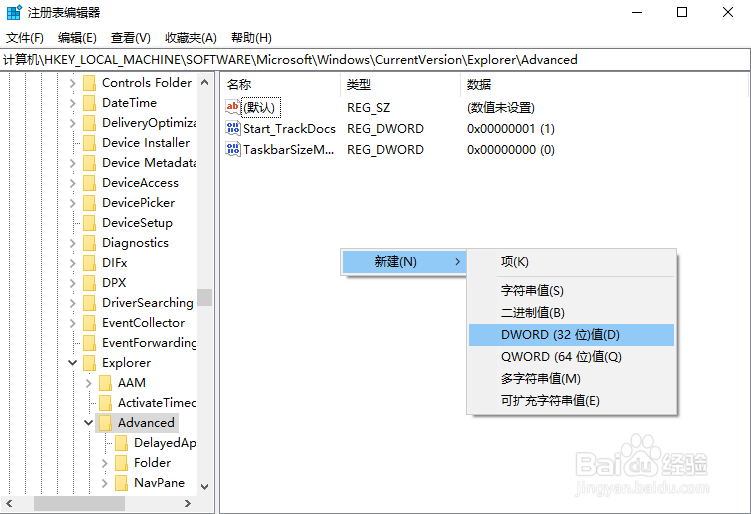The height and width of the screenshot is (514, 751).
Task: Click the Controls Folder folder icon
Action: coord(90,83)
